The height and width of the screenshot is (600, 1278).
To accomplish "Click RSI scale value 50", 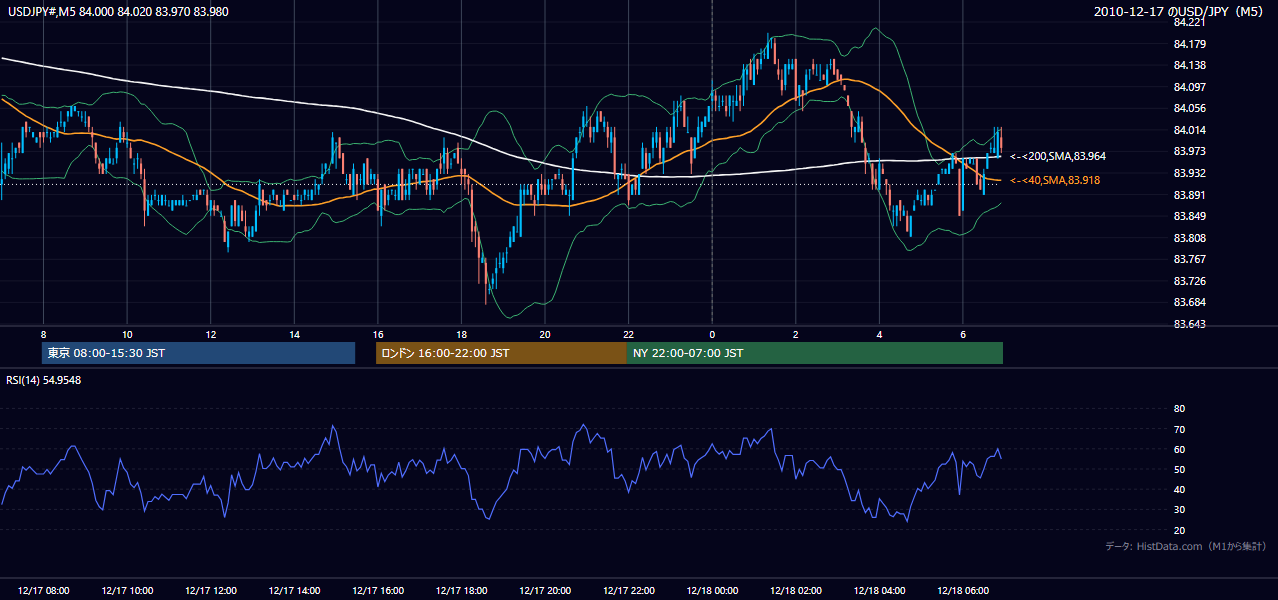I will coord(1179,469).
